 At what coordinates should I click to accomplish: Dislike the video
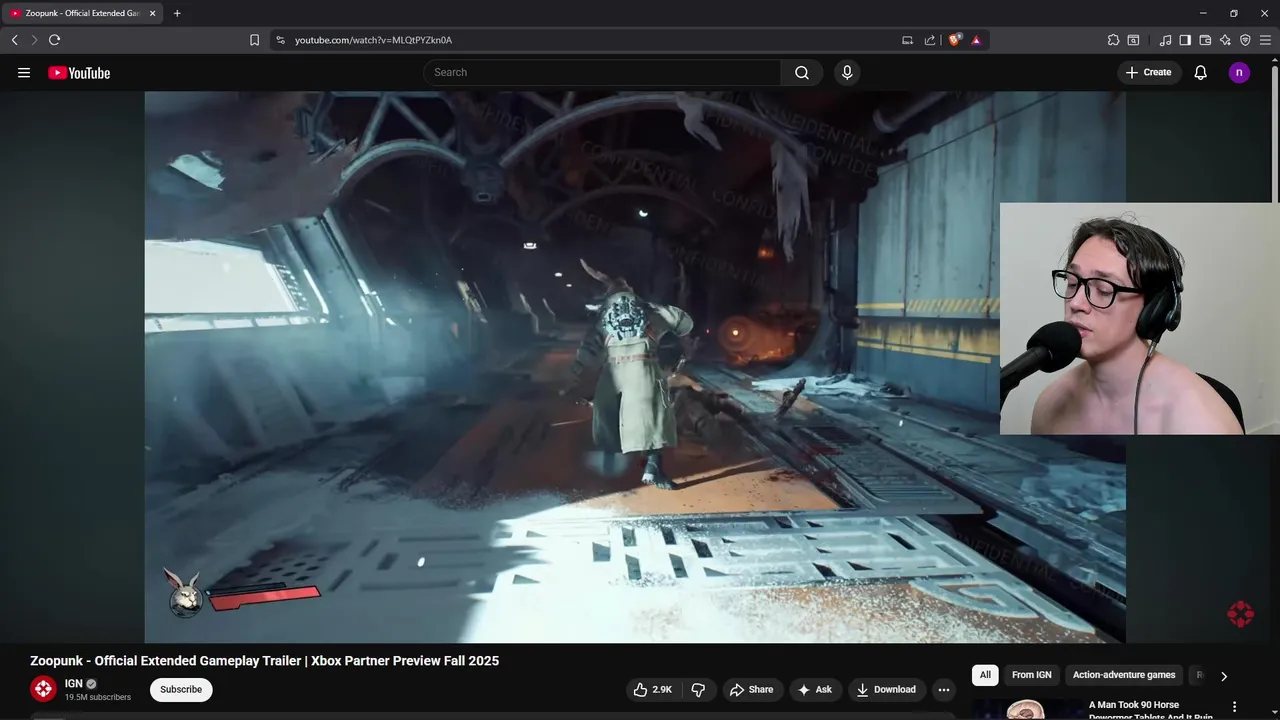click(698, 689)
